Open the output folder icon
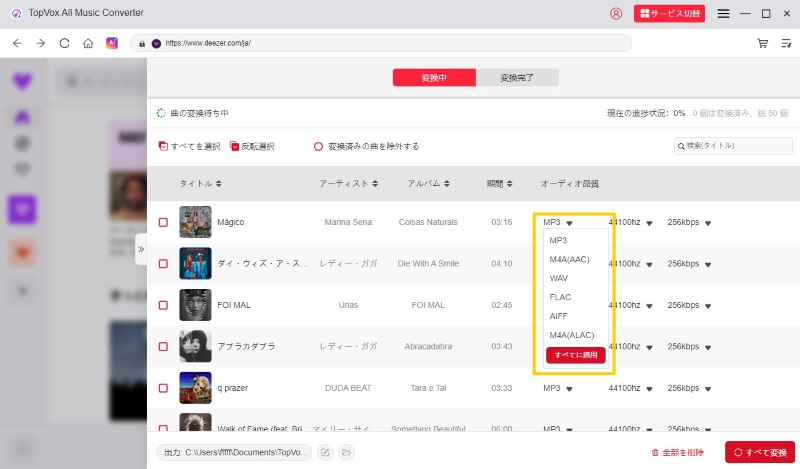The height and width of the screenshot is (469, 800). coord(346,452)
